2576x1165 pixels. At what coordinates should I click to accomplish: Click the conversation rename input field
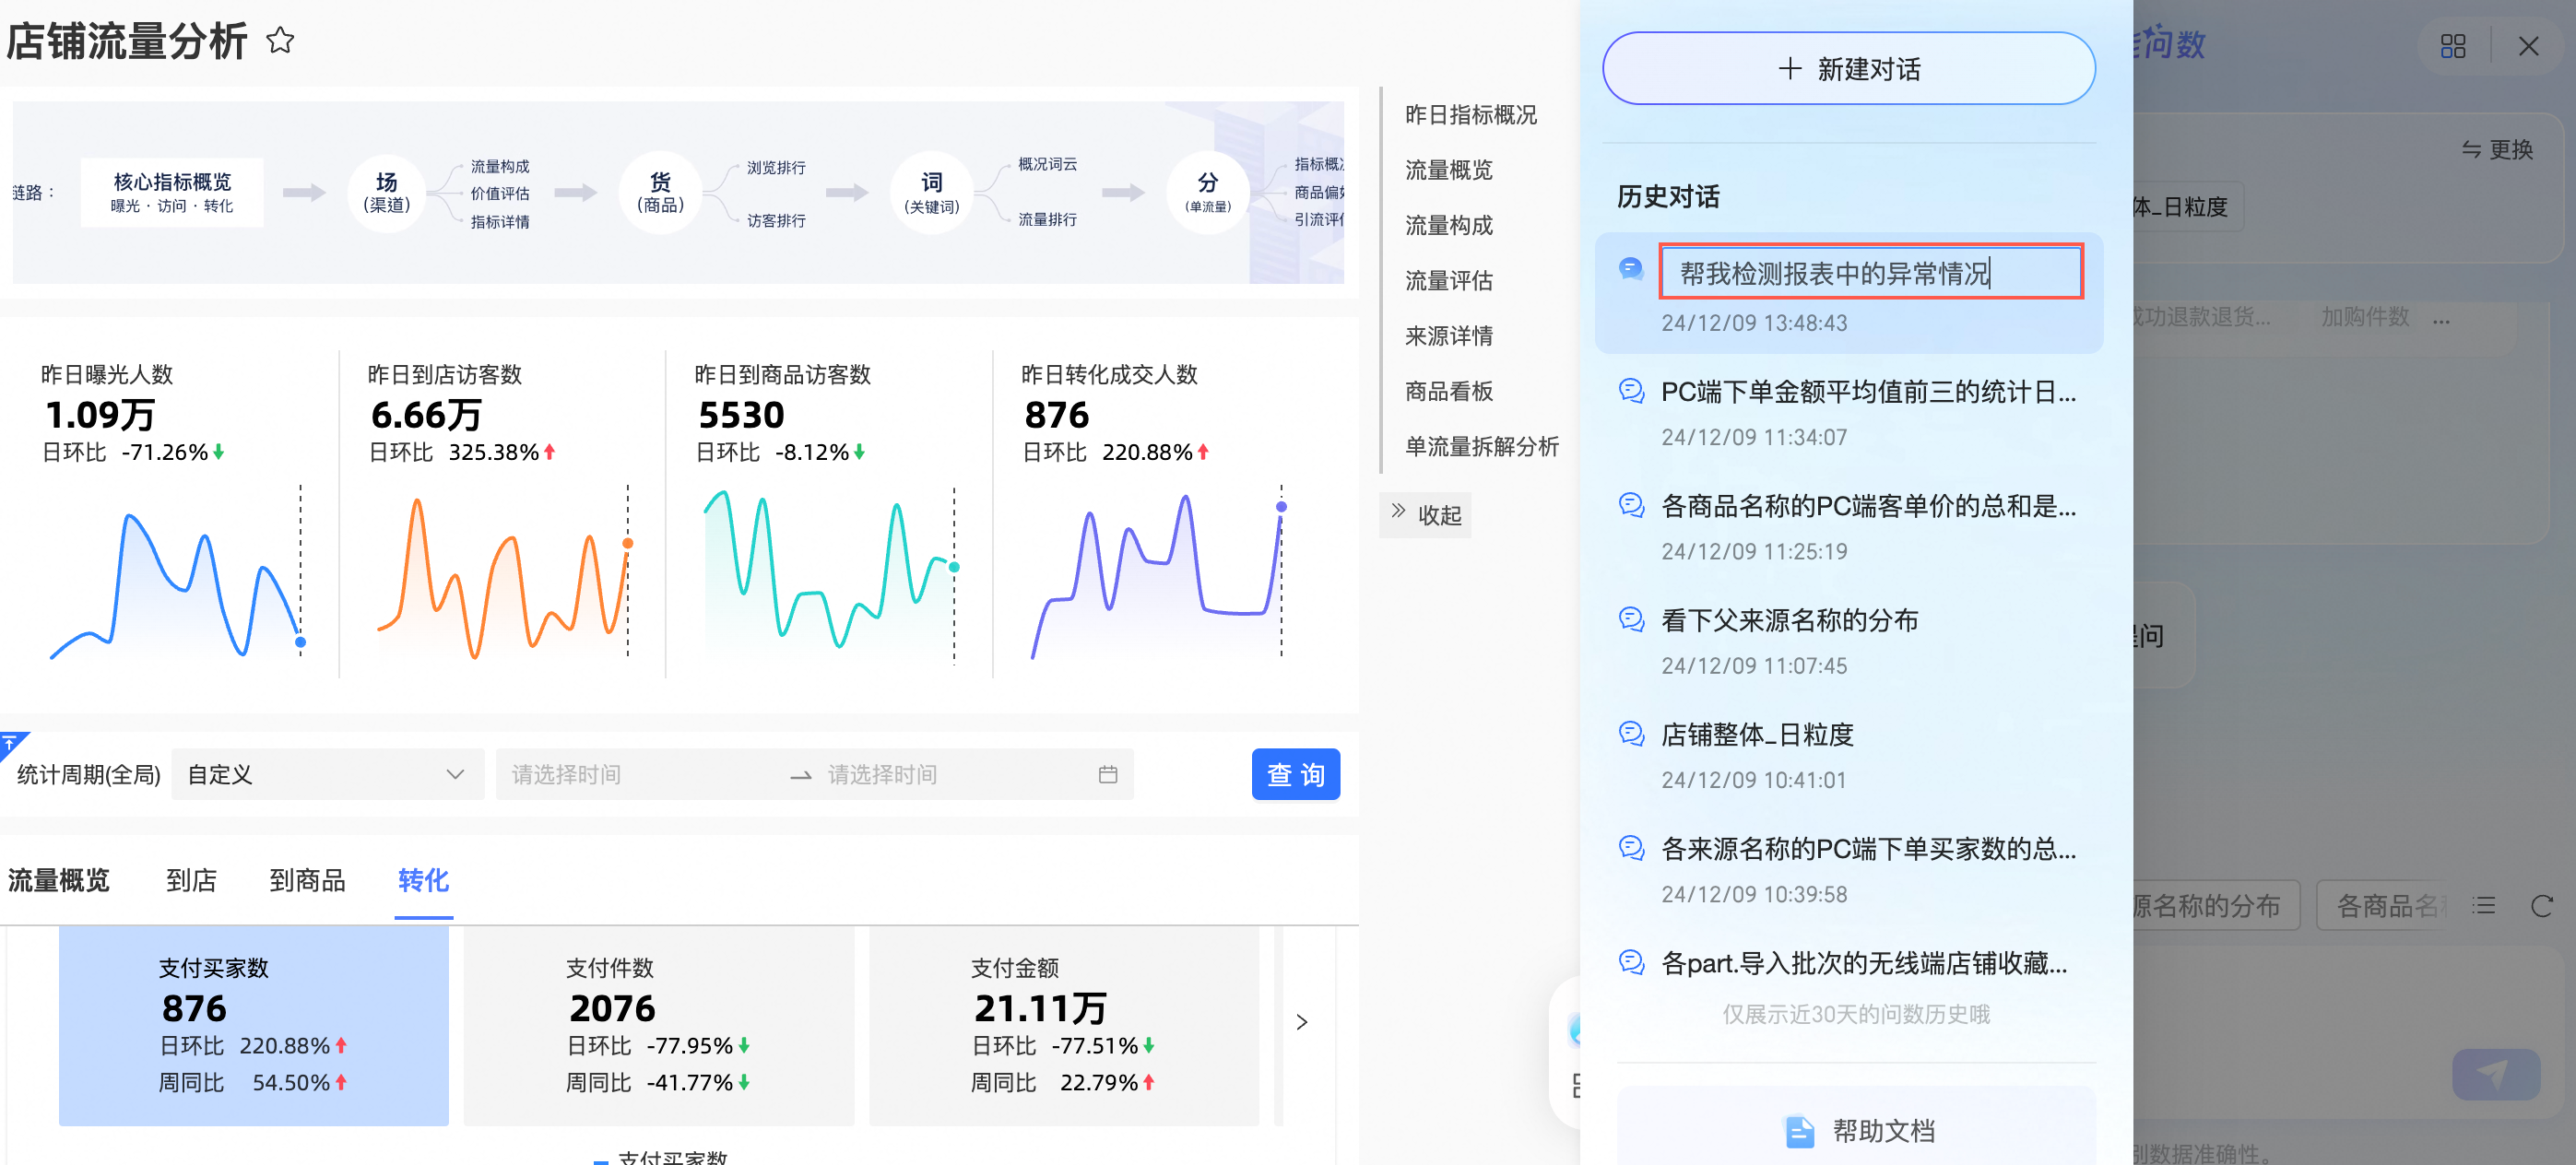tap(1870, 271)
